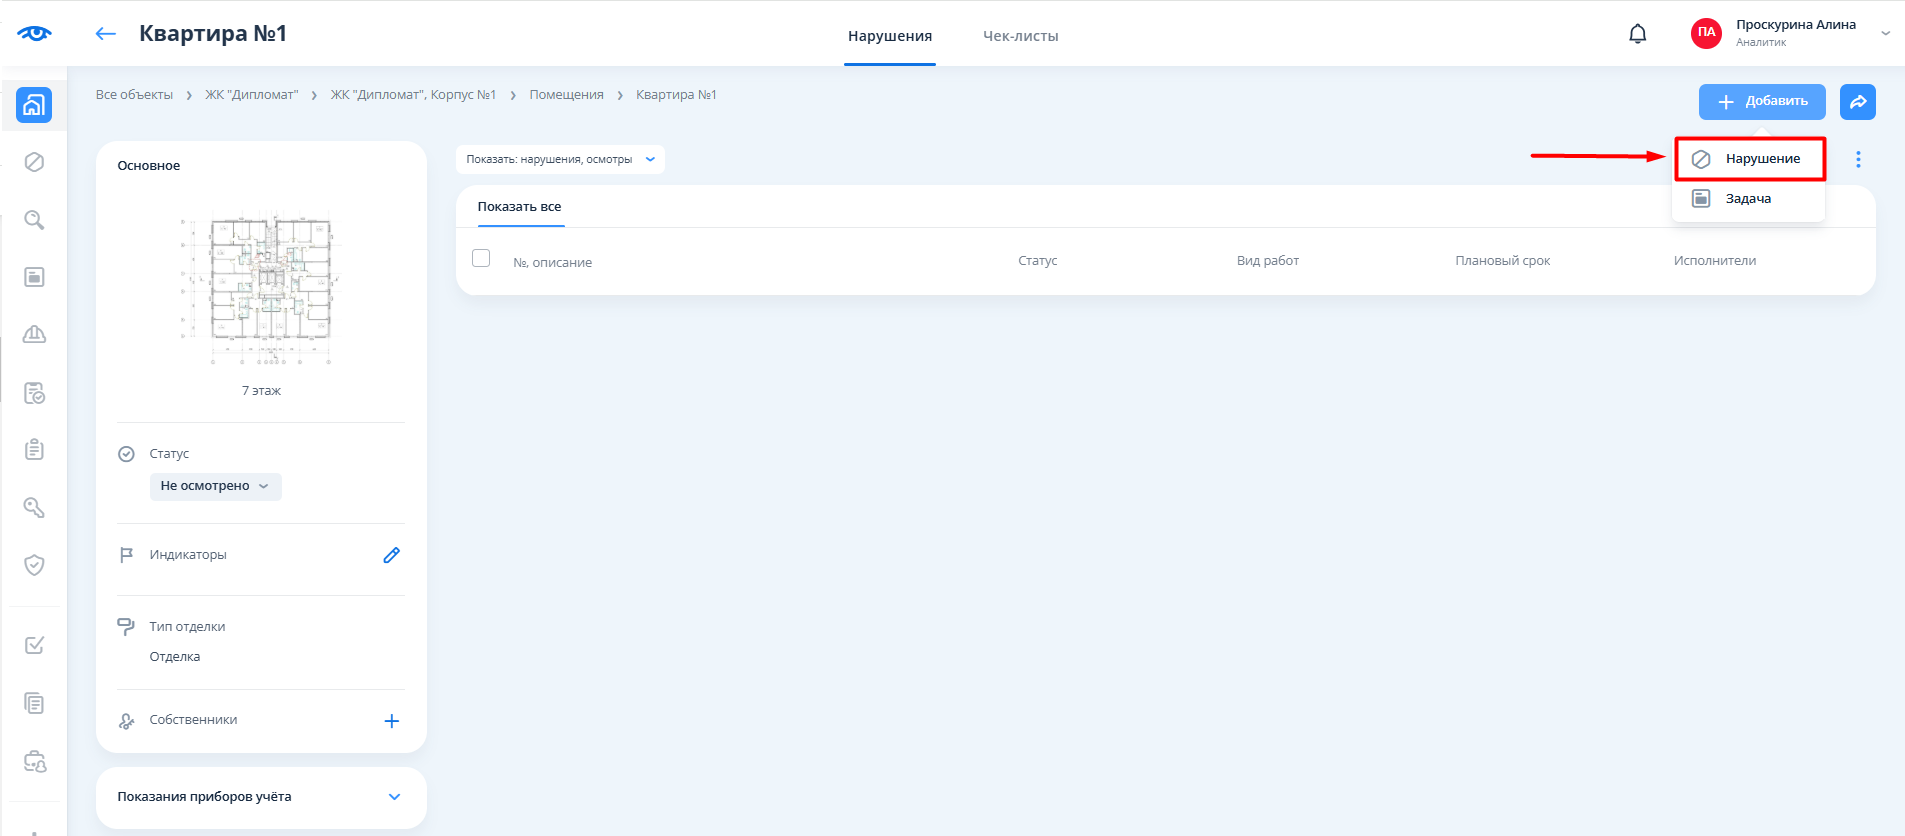Viewport: 1905px width, 836px height.
Task: Open the objects home icon in sidebar
Action: (34, 105)
